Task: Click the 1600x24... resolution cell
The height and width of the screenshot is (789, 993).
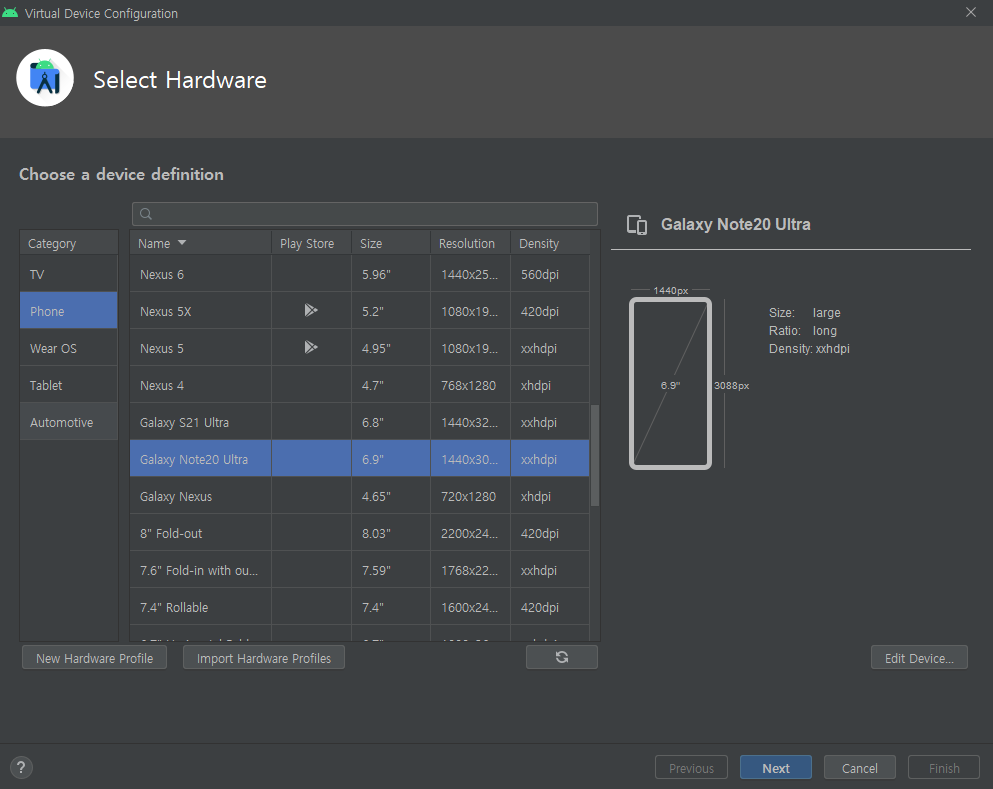Action: coord(471,607)
